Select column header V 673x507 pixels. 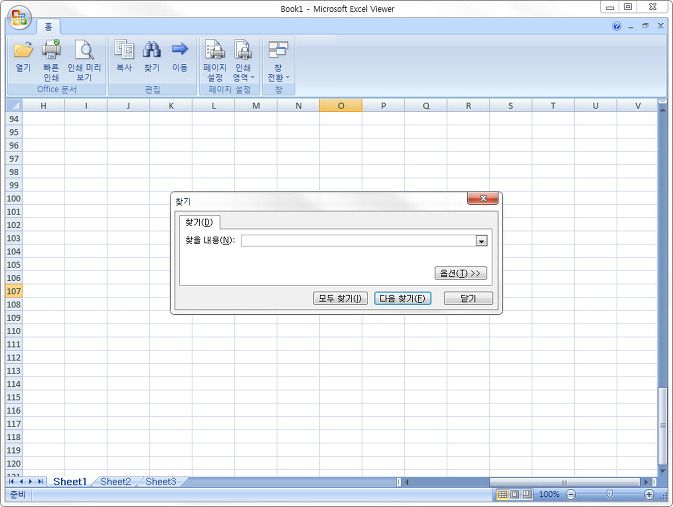[638, 106]
